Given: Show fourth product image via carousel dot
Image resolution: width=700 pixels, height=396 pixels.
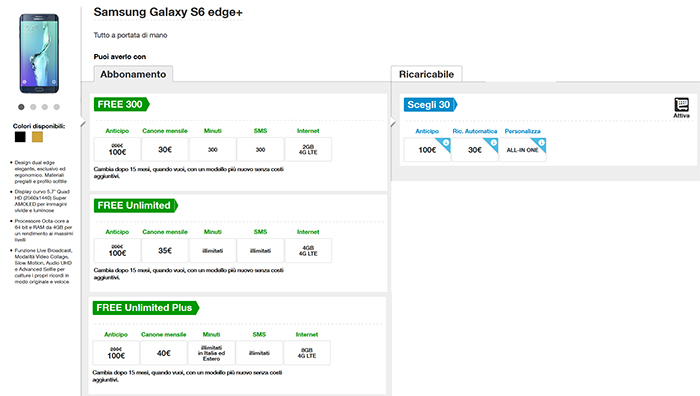Looking at the screenshot, I should click(x=57, y=107).
